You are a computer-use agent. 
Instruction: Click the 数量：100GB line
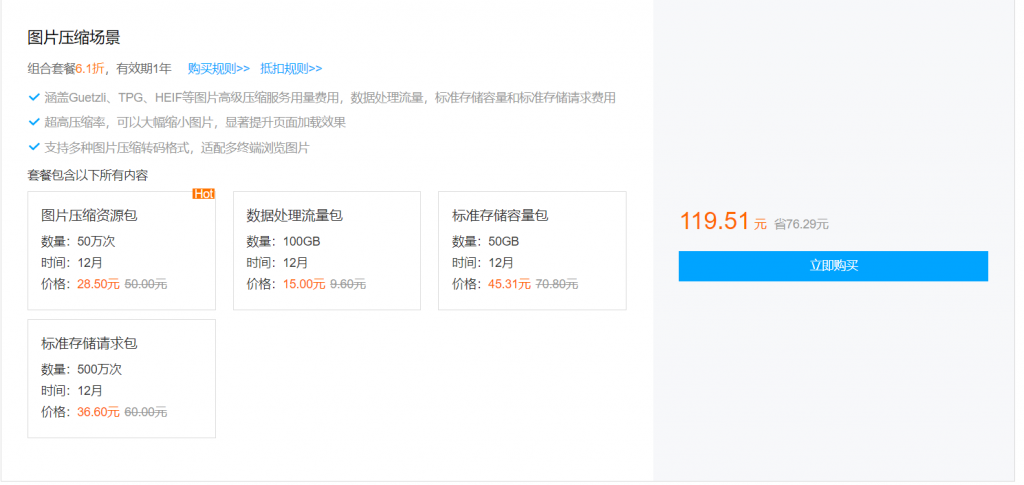pyautogui.click(x=283, y=242)
